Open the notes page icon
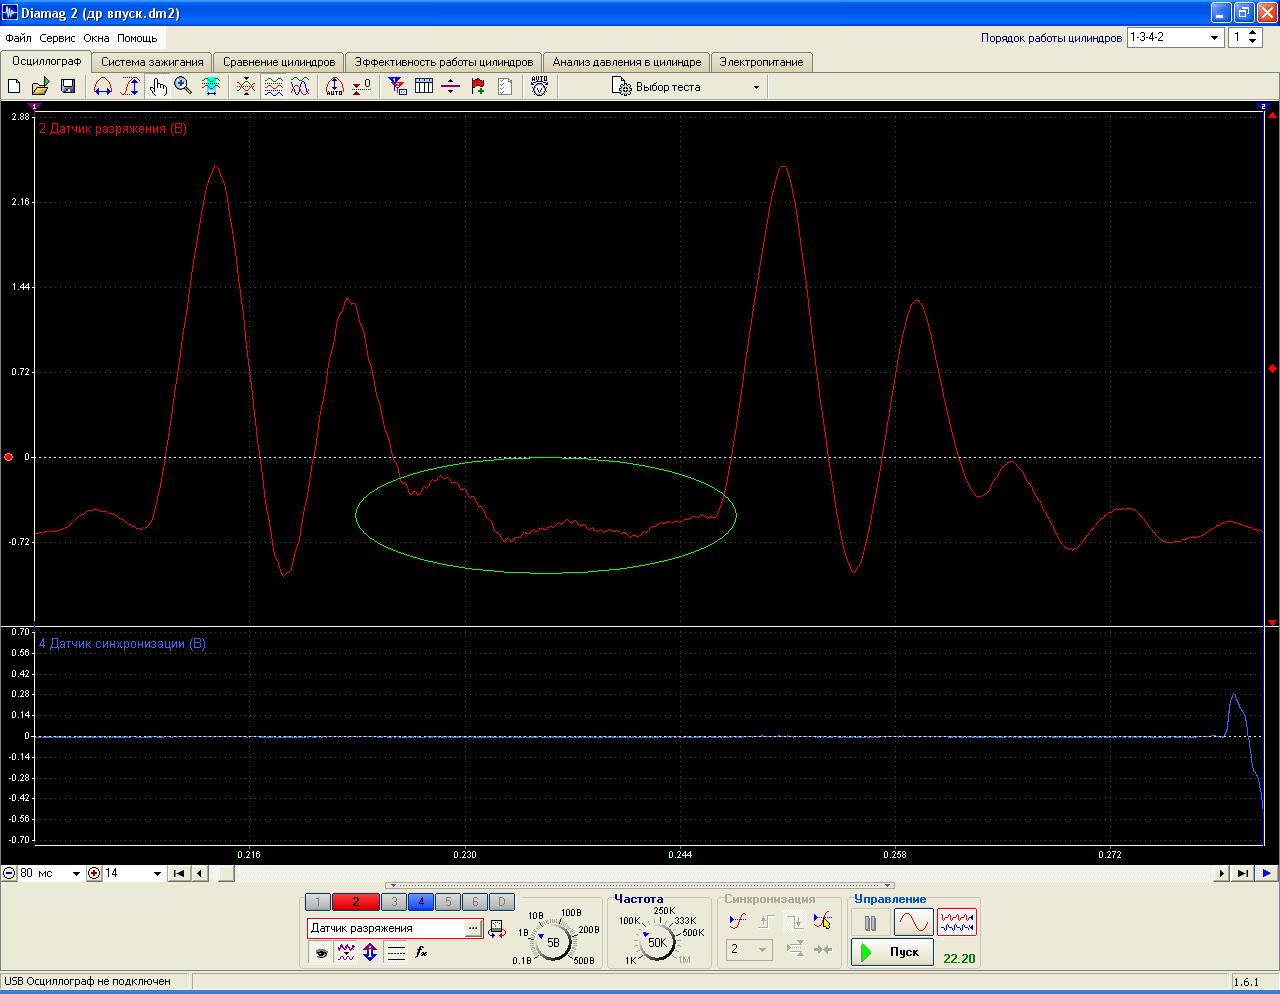1280x994 pixels. (x=505, y=87)
